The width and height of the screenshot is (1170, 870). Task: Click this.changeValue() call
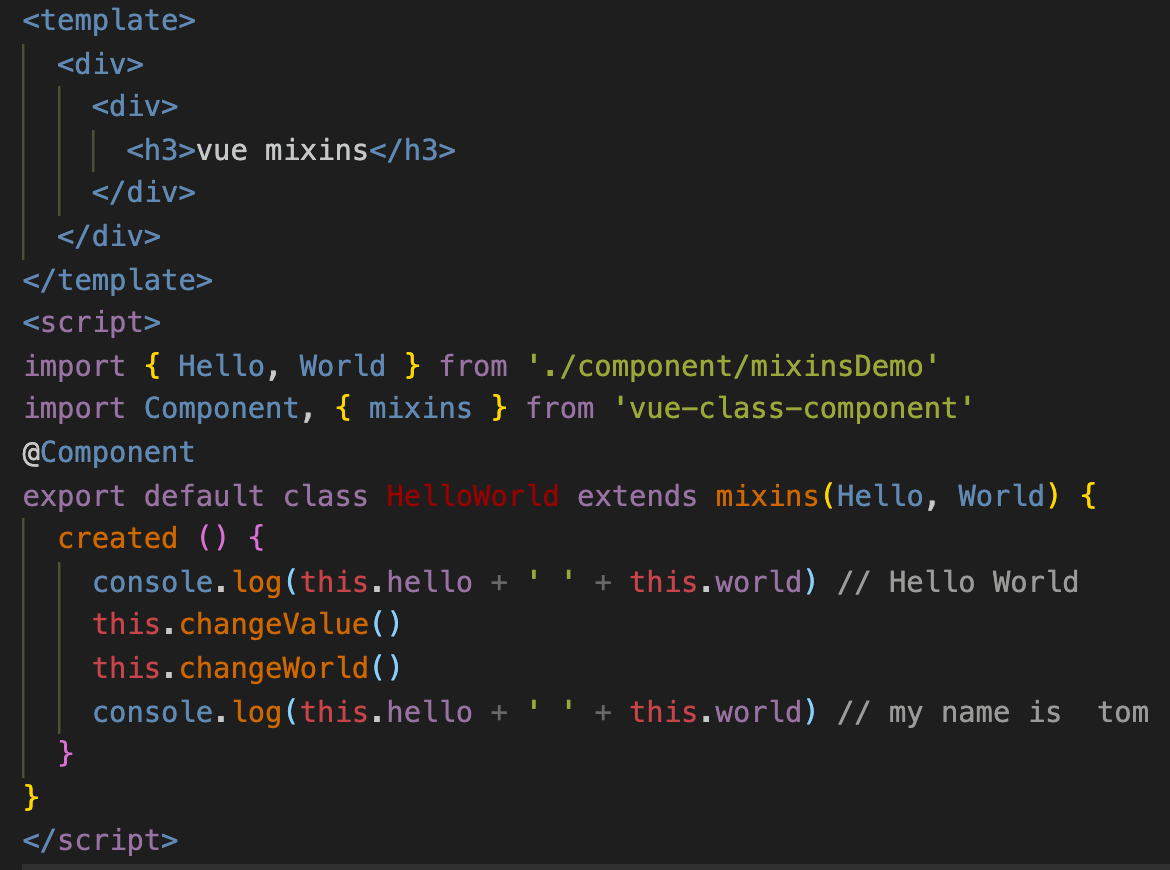point(247,625)
